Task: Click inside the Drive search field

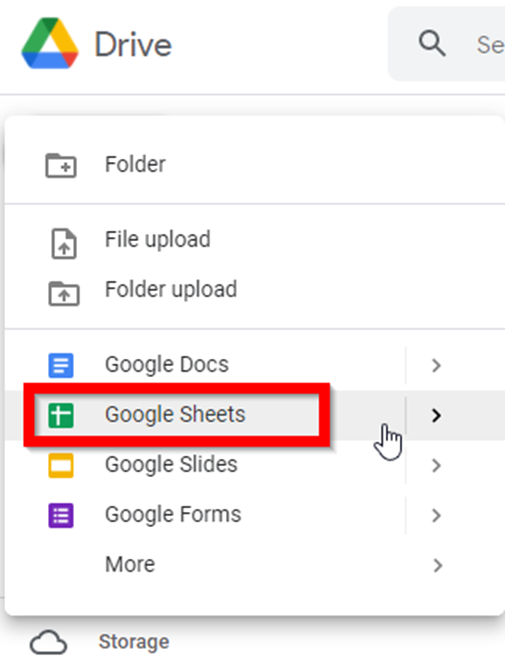Action: click(447, 44)
